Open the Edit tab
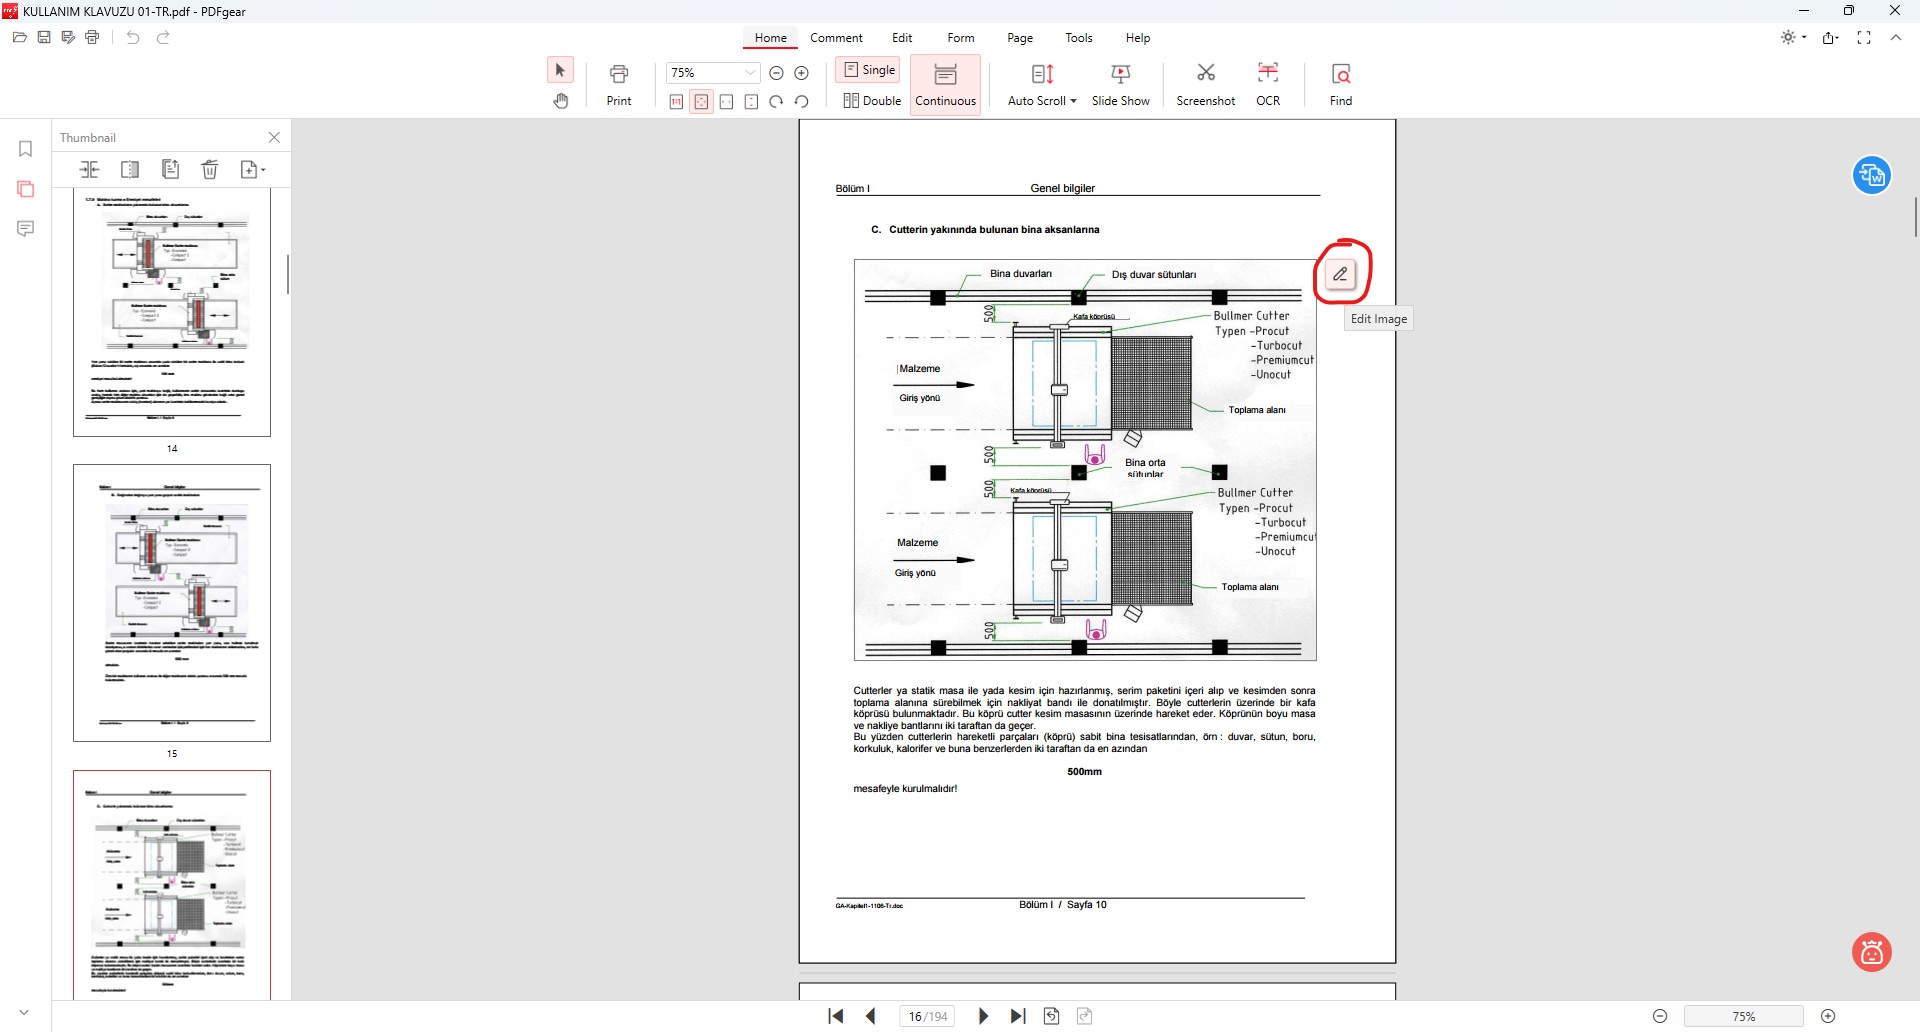Image resolution: width=1920 pixels, height=1032 pixels. coord(902,38)
